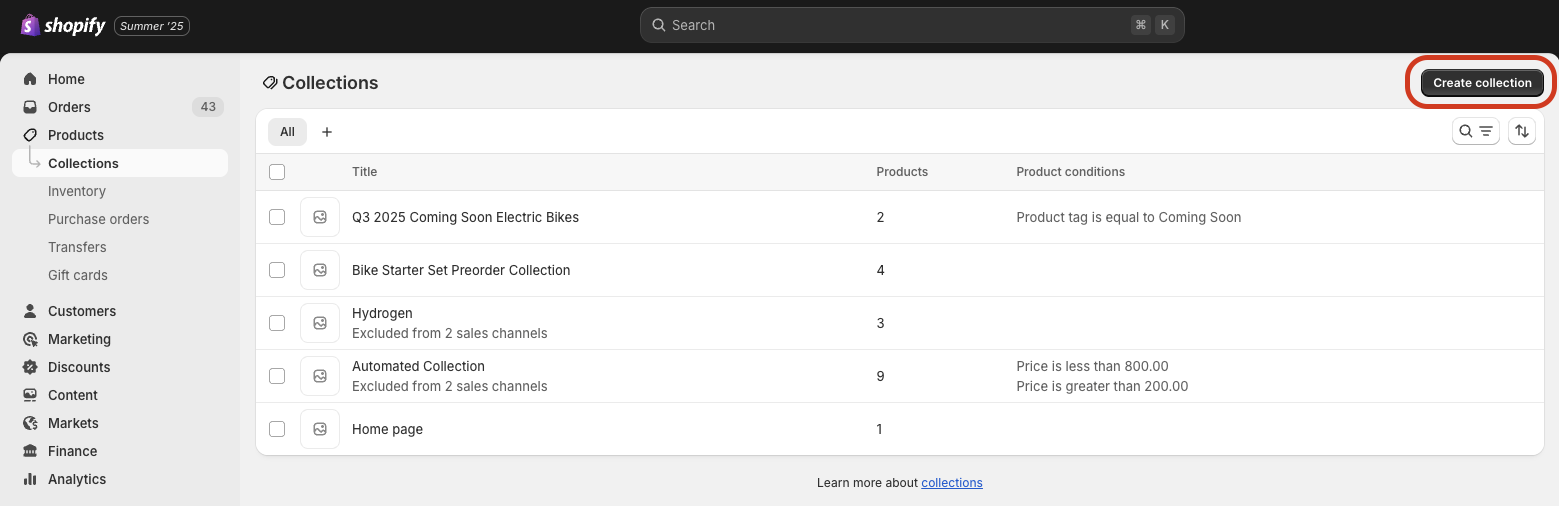This screenshot has width=1559, height=506.
Task: Click the Hydrogen collection thumbnail
Action: point(320,323)
